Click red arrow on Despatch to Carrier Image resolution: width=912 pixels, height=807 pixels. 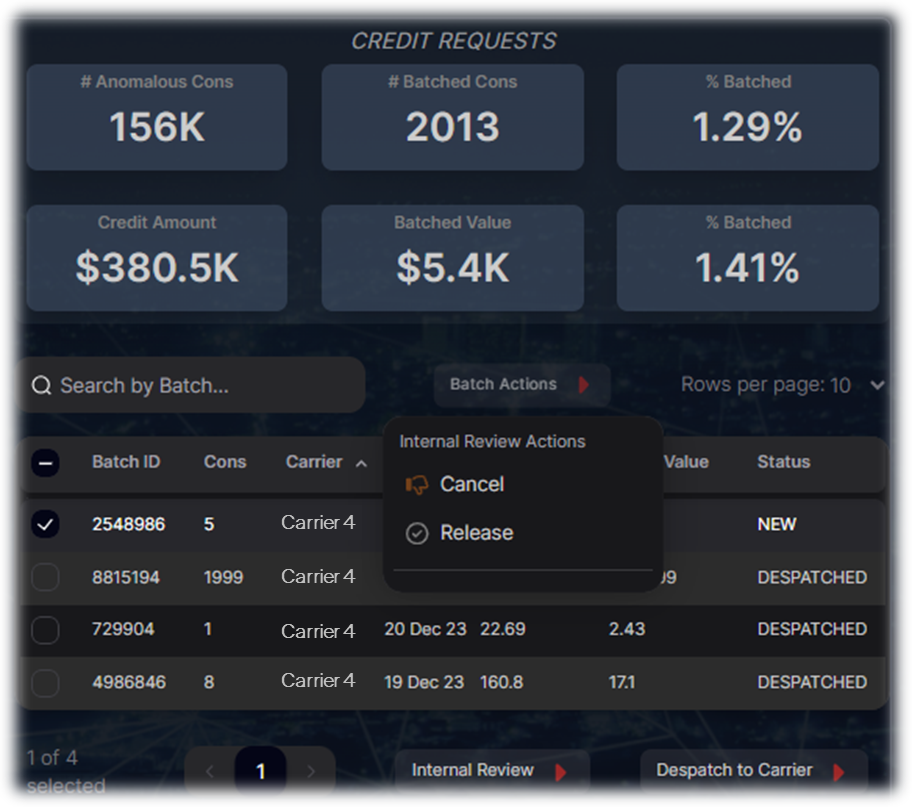[838, 772]
